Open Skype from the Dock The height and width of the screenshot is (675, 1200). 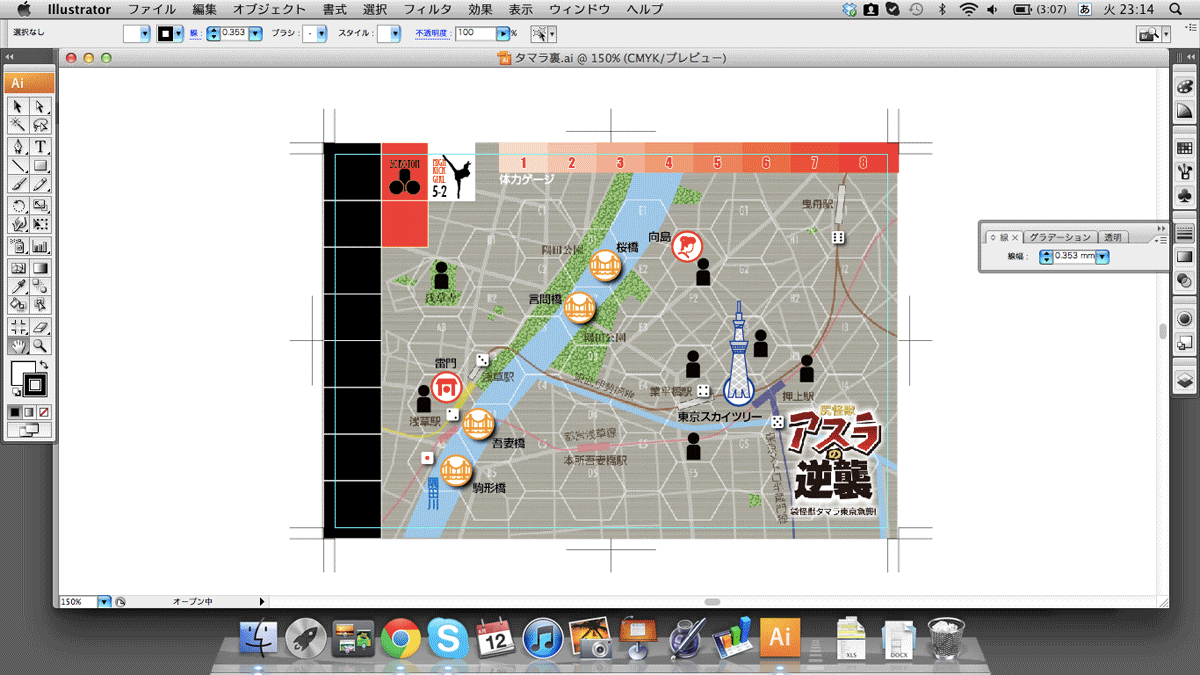tap(448, 637)
